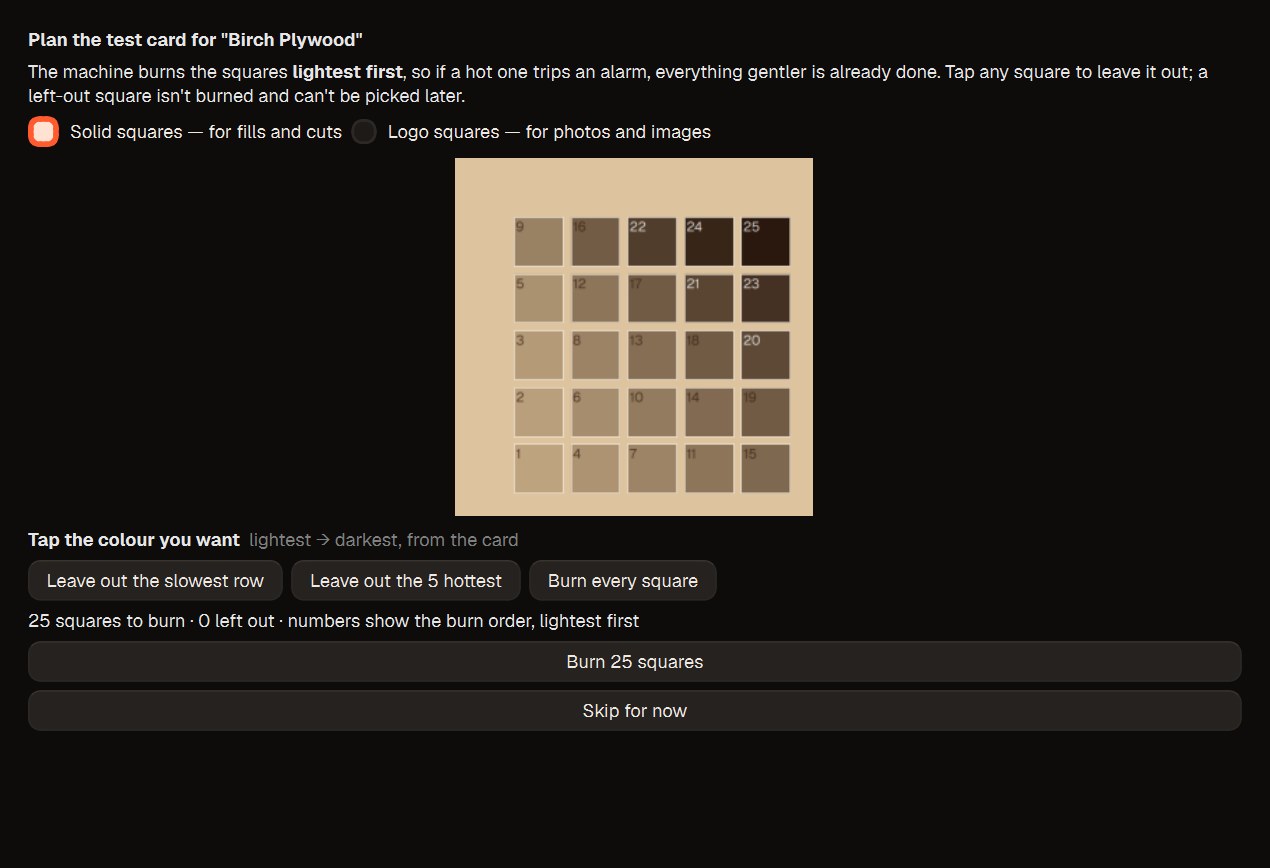Tap square number 8
The image size is (1270, 868).
[596, 355]
